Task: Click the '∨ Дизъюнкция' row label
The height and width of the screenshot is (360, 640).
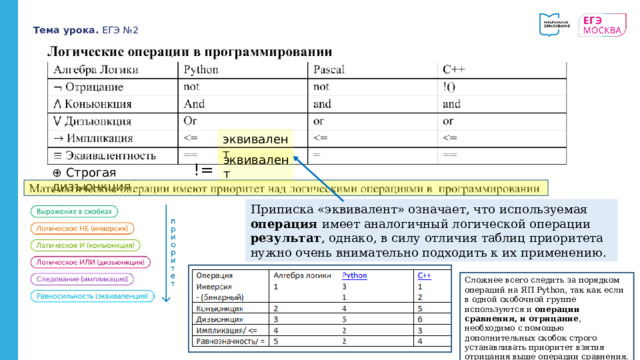Action: [x=92, y=121]
